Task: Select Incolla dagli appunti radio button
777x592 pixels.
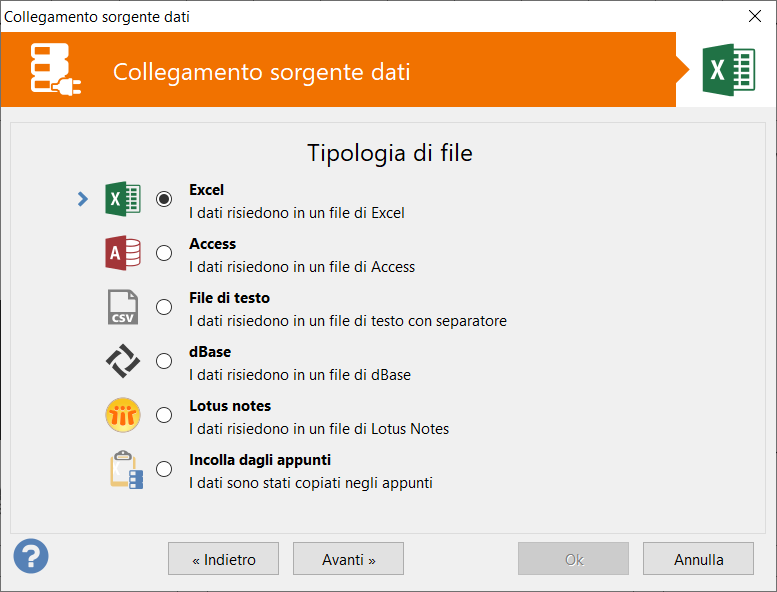Action: click(x=164, y=469)
